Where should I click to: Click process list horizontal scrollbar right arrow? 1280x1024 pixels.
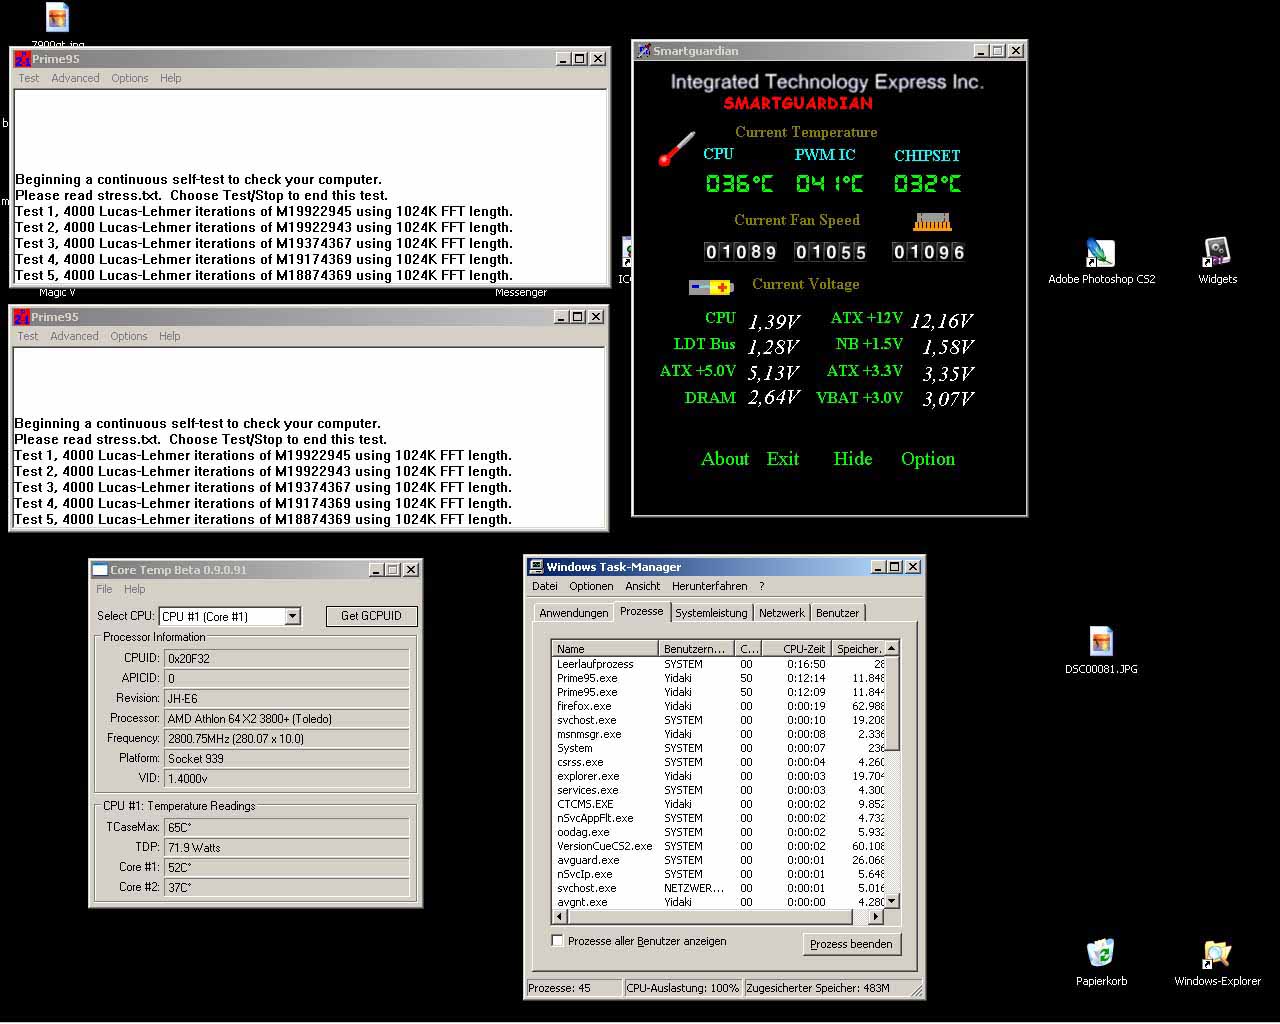pyautogui.click(x=876, y=916)
